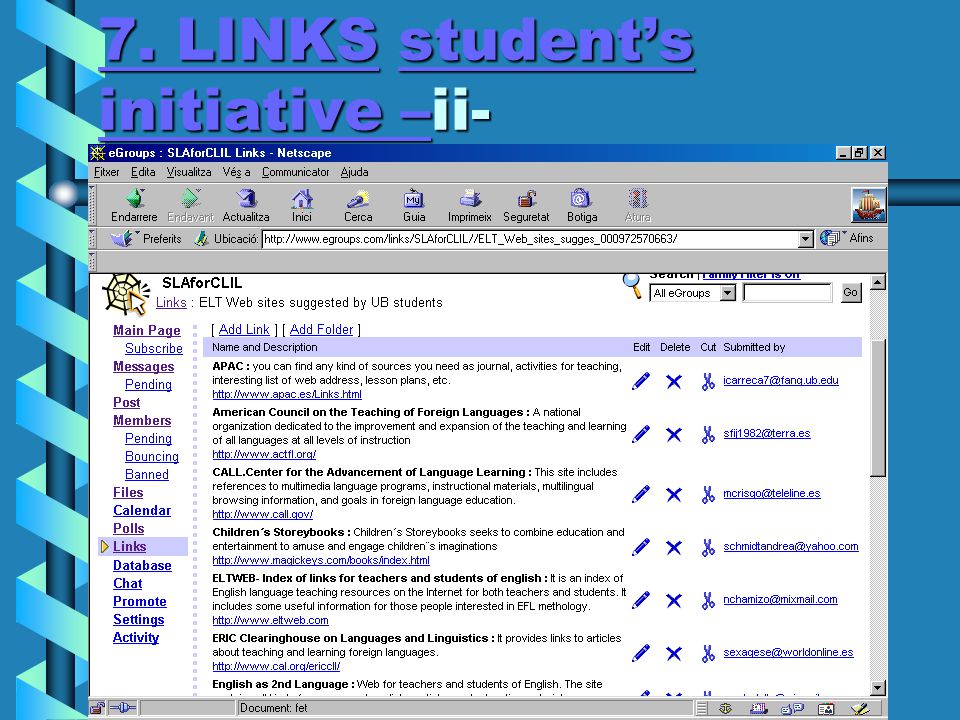Screen dimensions: 960x720
Task: Open the Communicator menu
Action: click(296, 172)
